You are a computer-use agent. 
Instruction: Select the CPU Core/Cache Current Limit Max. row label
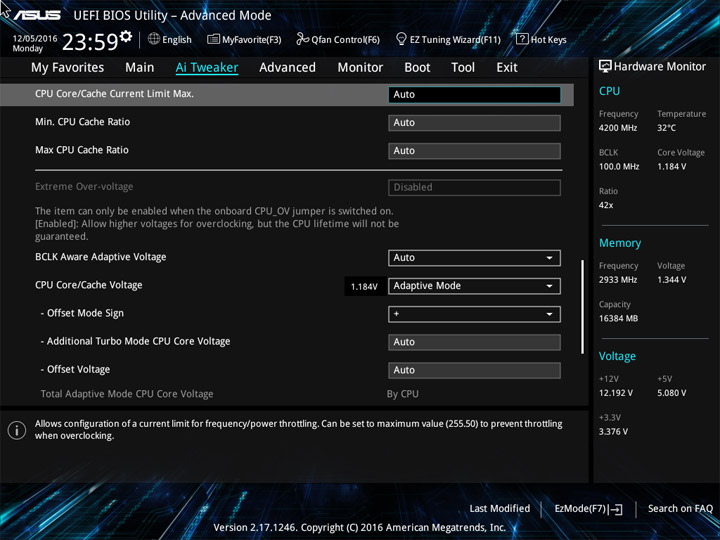[x=114, y=94]
